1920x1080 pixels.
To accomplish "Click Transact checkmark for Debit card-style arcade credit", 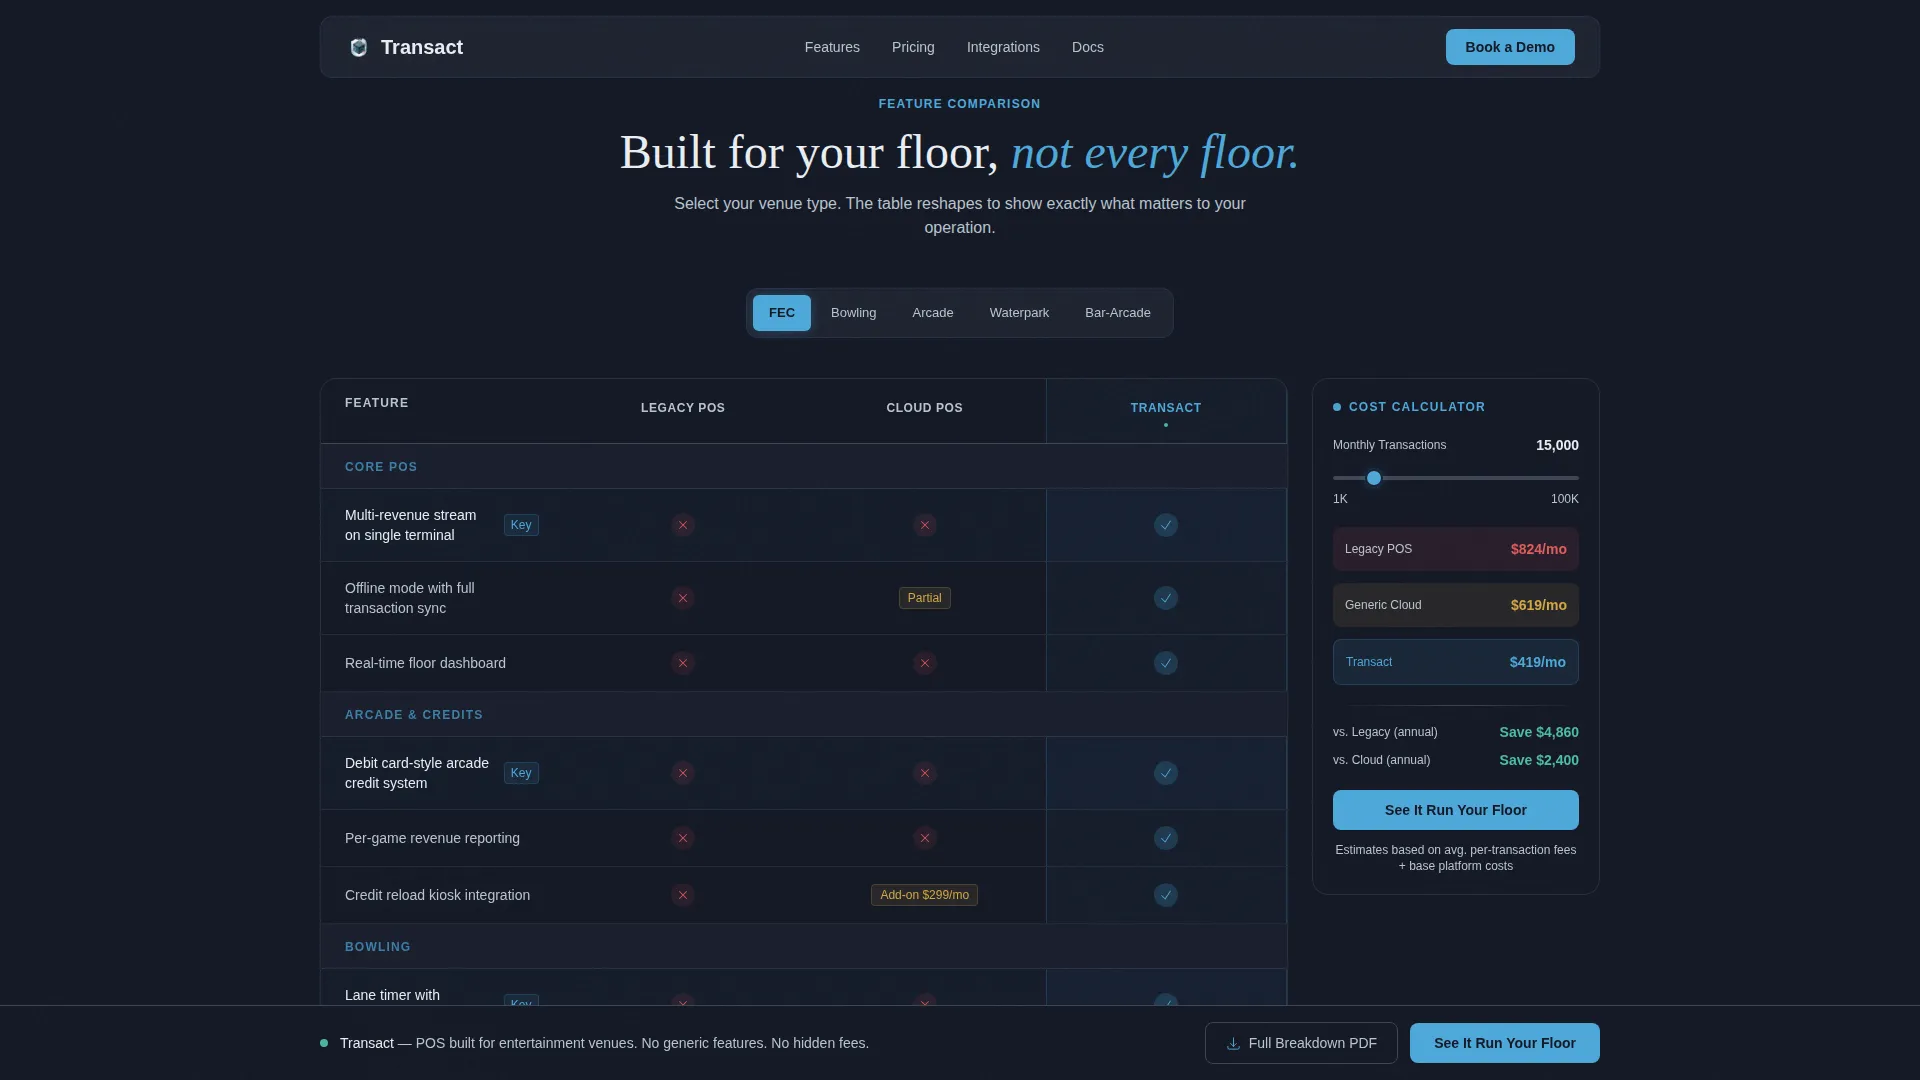I will pos(1166,773).
